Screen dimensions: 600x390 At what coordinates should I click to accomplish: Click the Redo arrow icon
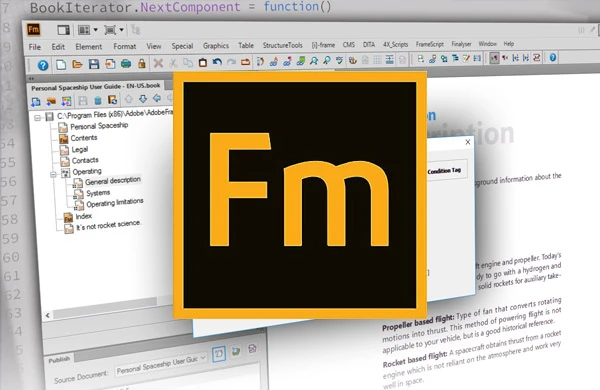[231, 62]
